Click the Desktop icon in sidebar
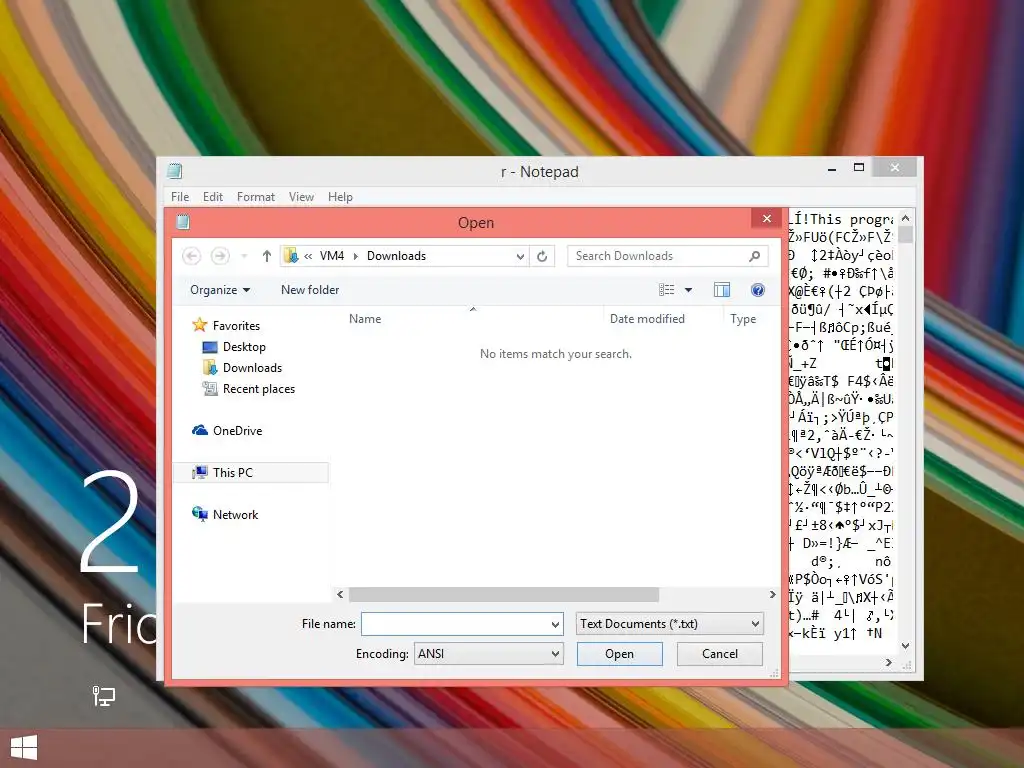Screen dimensions: 1024x768 (x=210, y=347)
